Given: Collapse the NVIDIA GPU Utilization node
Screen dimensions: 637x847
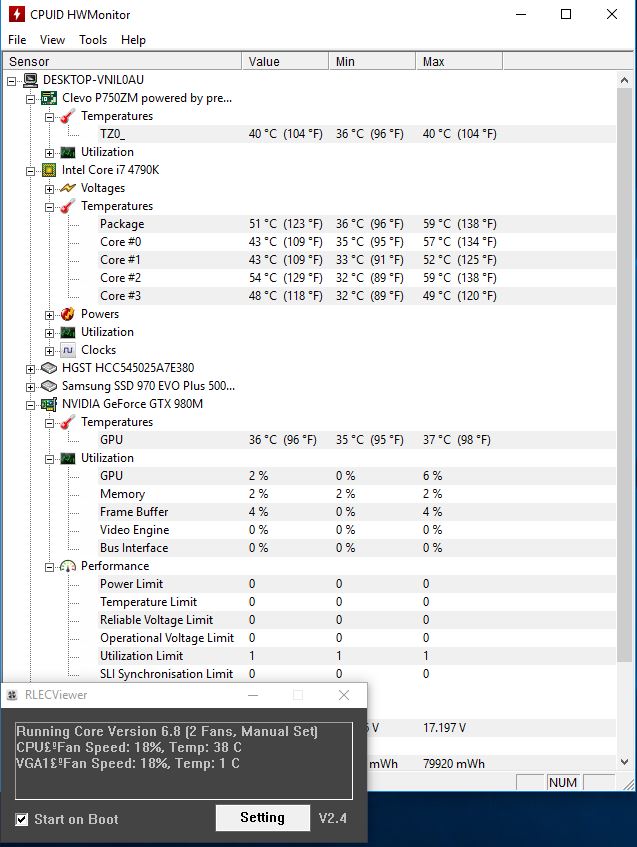Looking at the screenshot, I should click(x=49, y=458).
